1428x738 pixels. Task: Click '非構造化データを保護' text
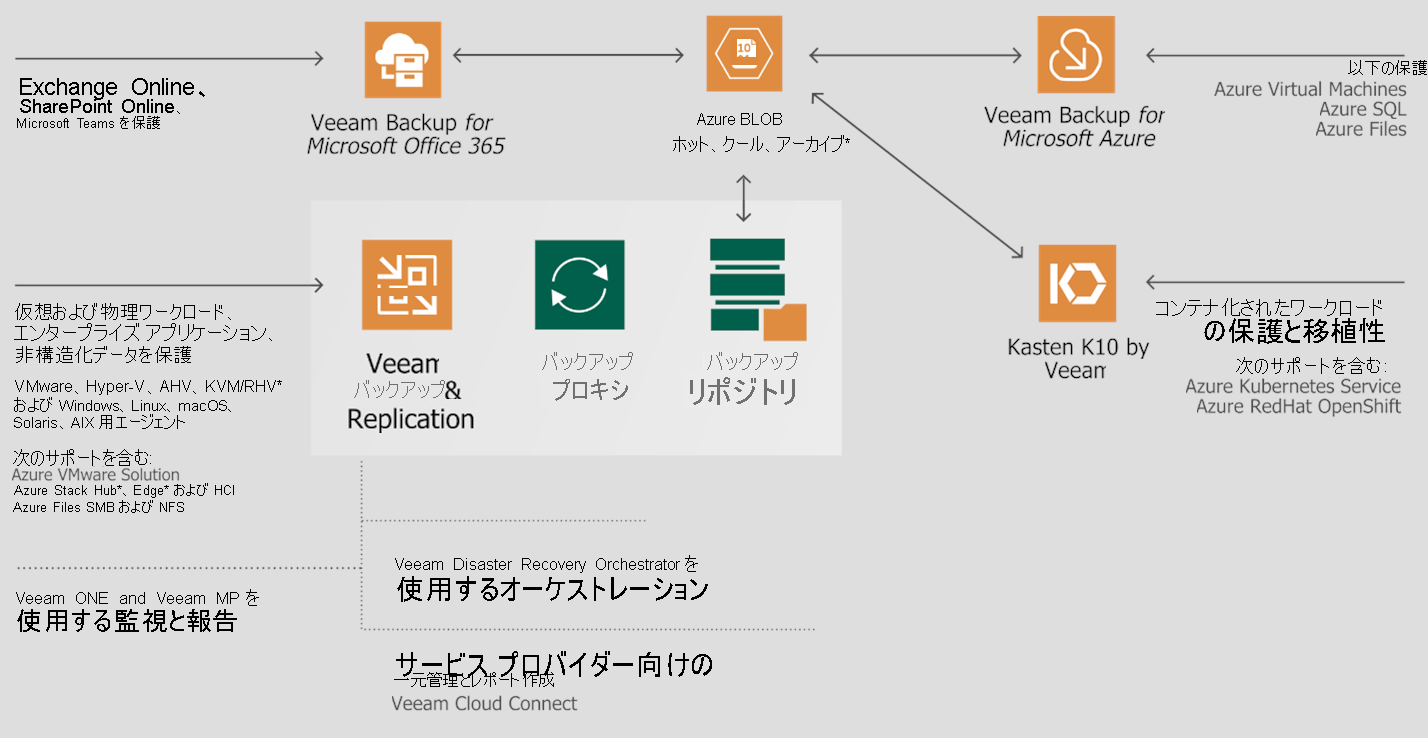(103, 355)
